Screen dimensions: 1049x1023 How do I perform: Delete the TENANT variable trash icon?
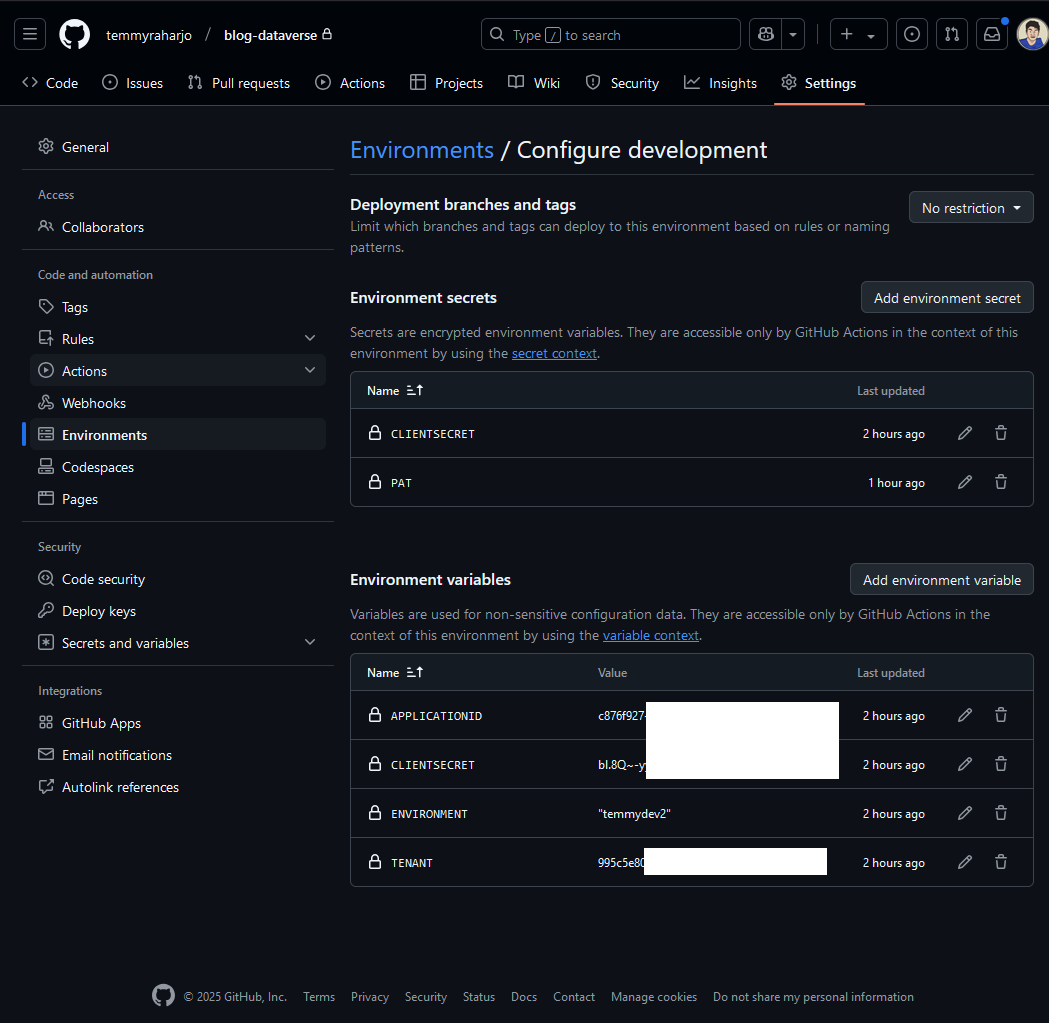(x=1001, y=862)
